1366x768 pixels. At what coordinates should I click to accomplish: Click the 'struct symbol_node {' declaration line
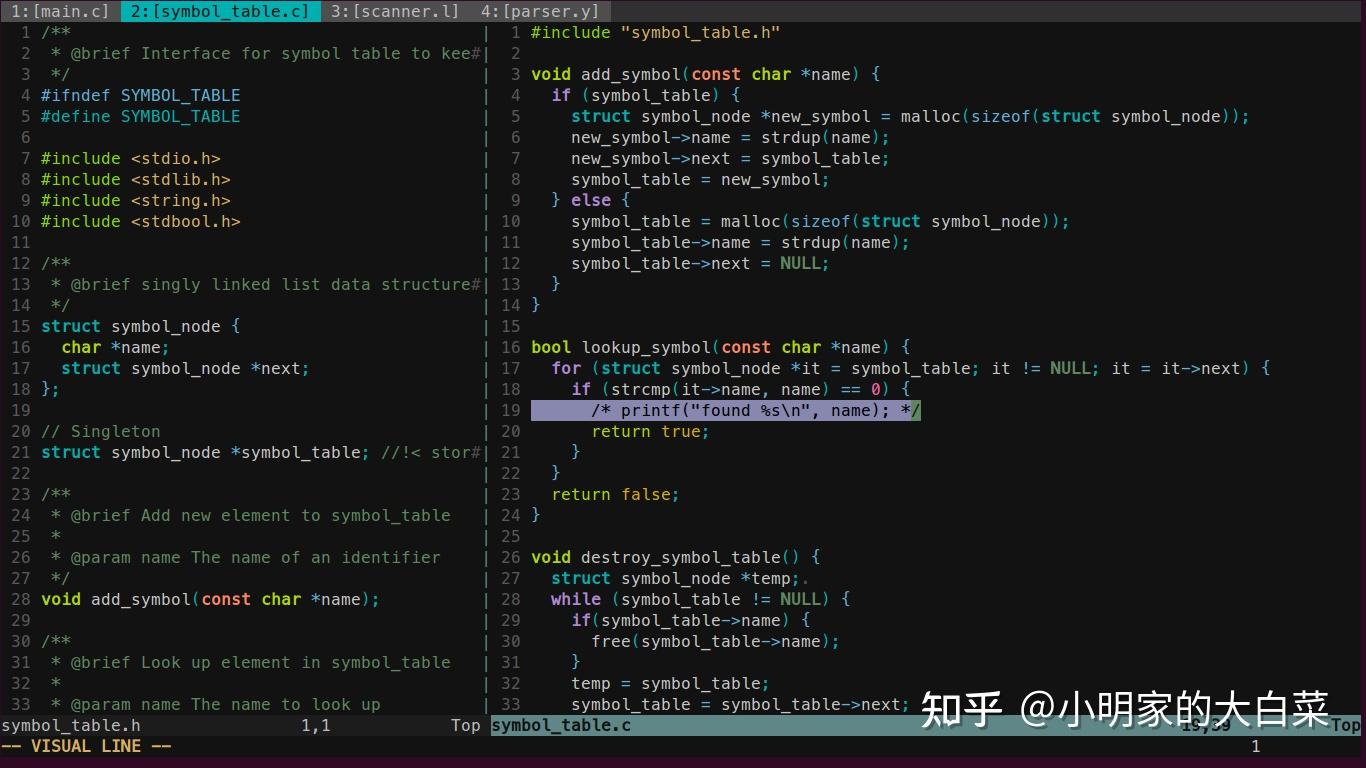(x=141, y=326)
